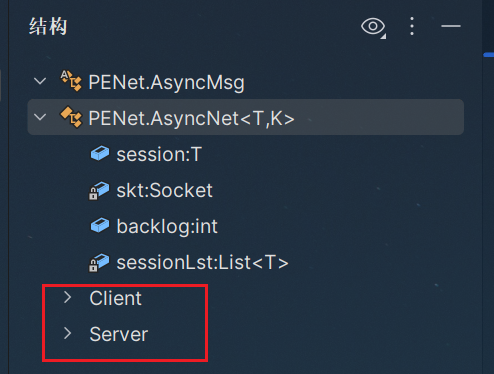The height and width of the screenshot is (374, 494).
Task: Expand the Client region
Action: [68, 297]
